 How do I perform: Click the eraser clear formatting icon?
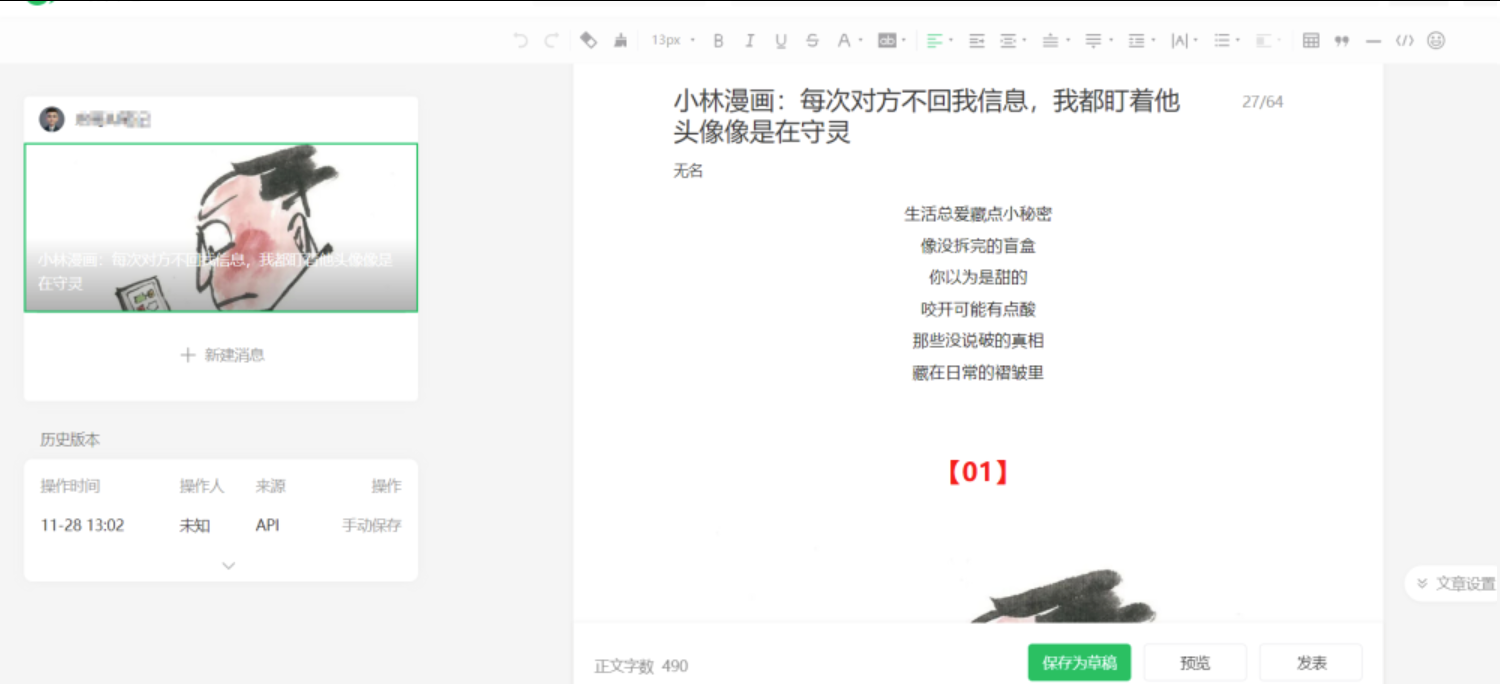click(589, 40)
